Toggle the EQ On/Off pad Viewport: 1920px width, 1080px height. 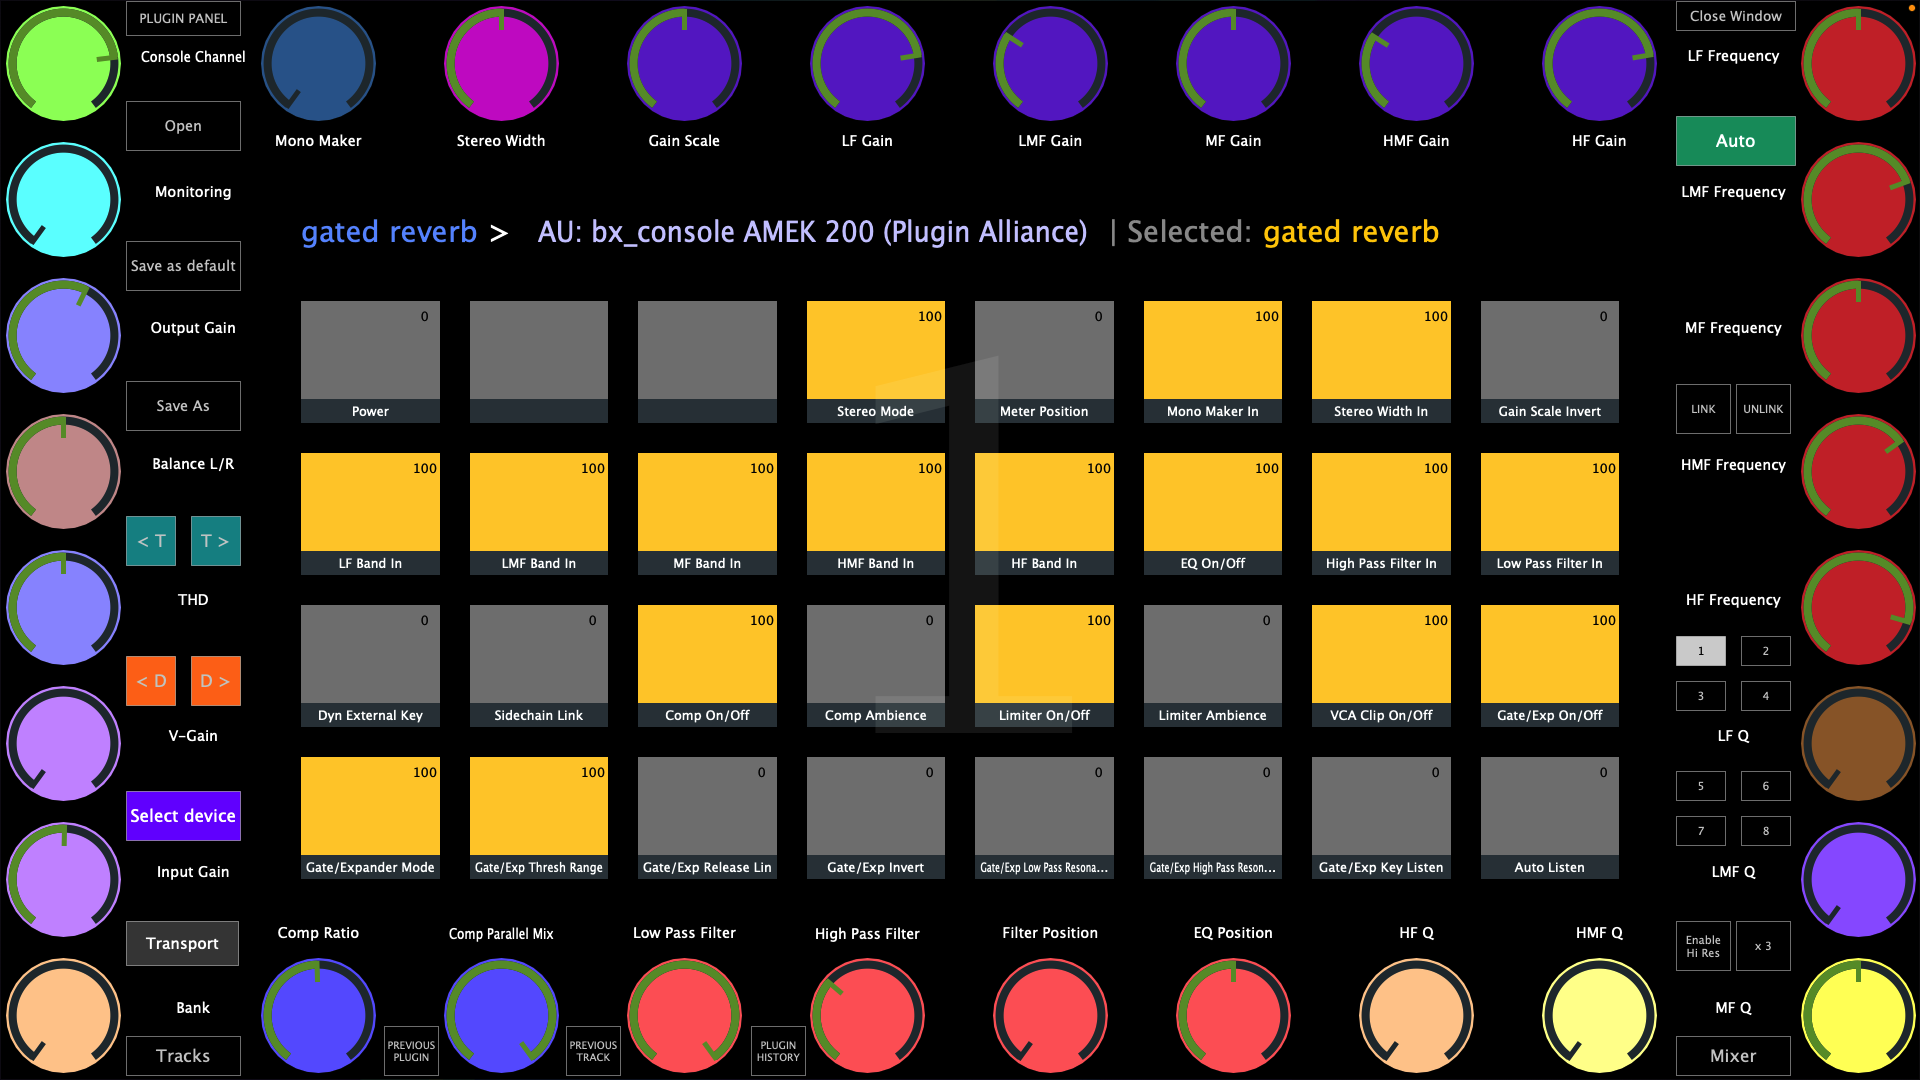coord(1212,512)
